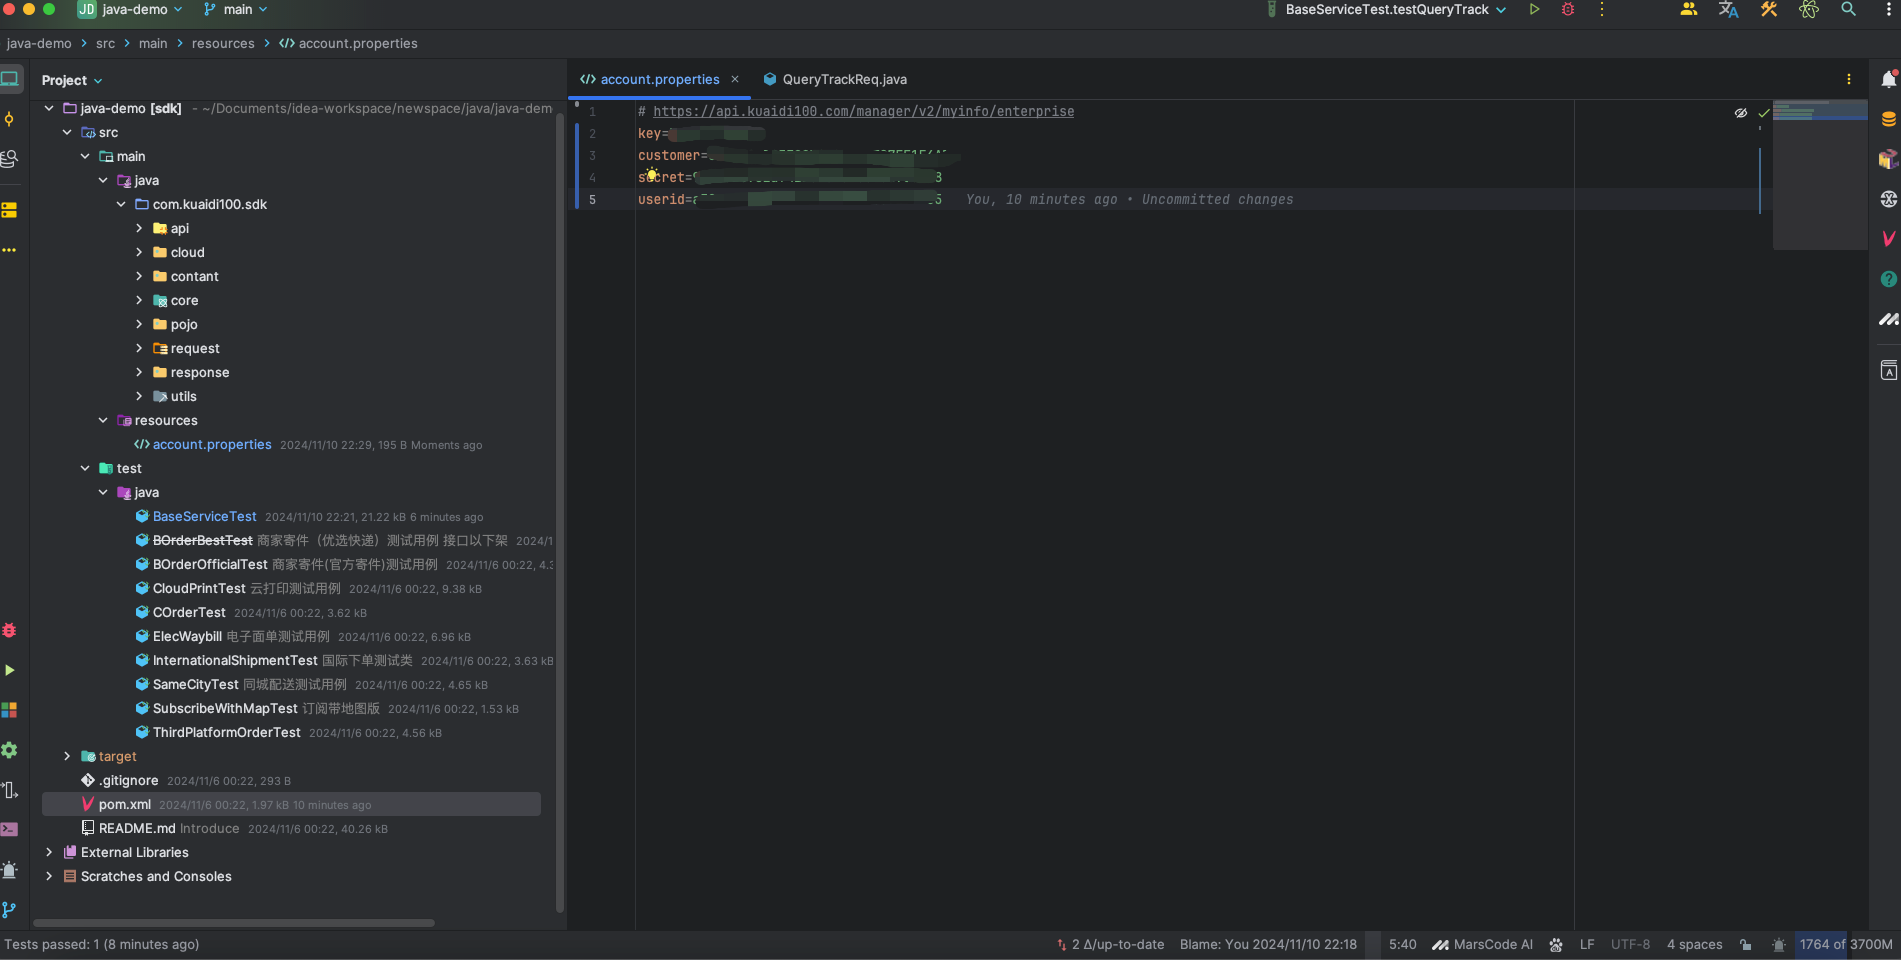Open the Maven tool window V icon

1889,239
